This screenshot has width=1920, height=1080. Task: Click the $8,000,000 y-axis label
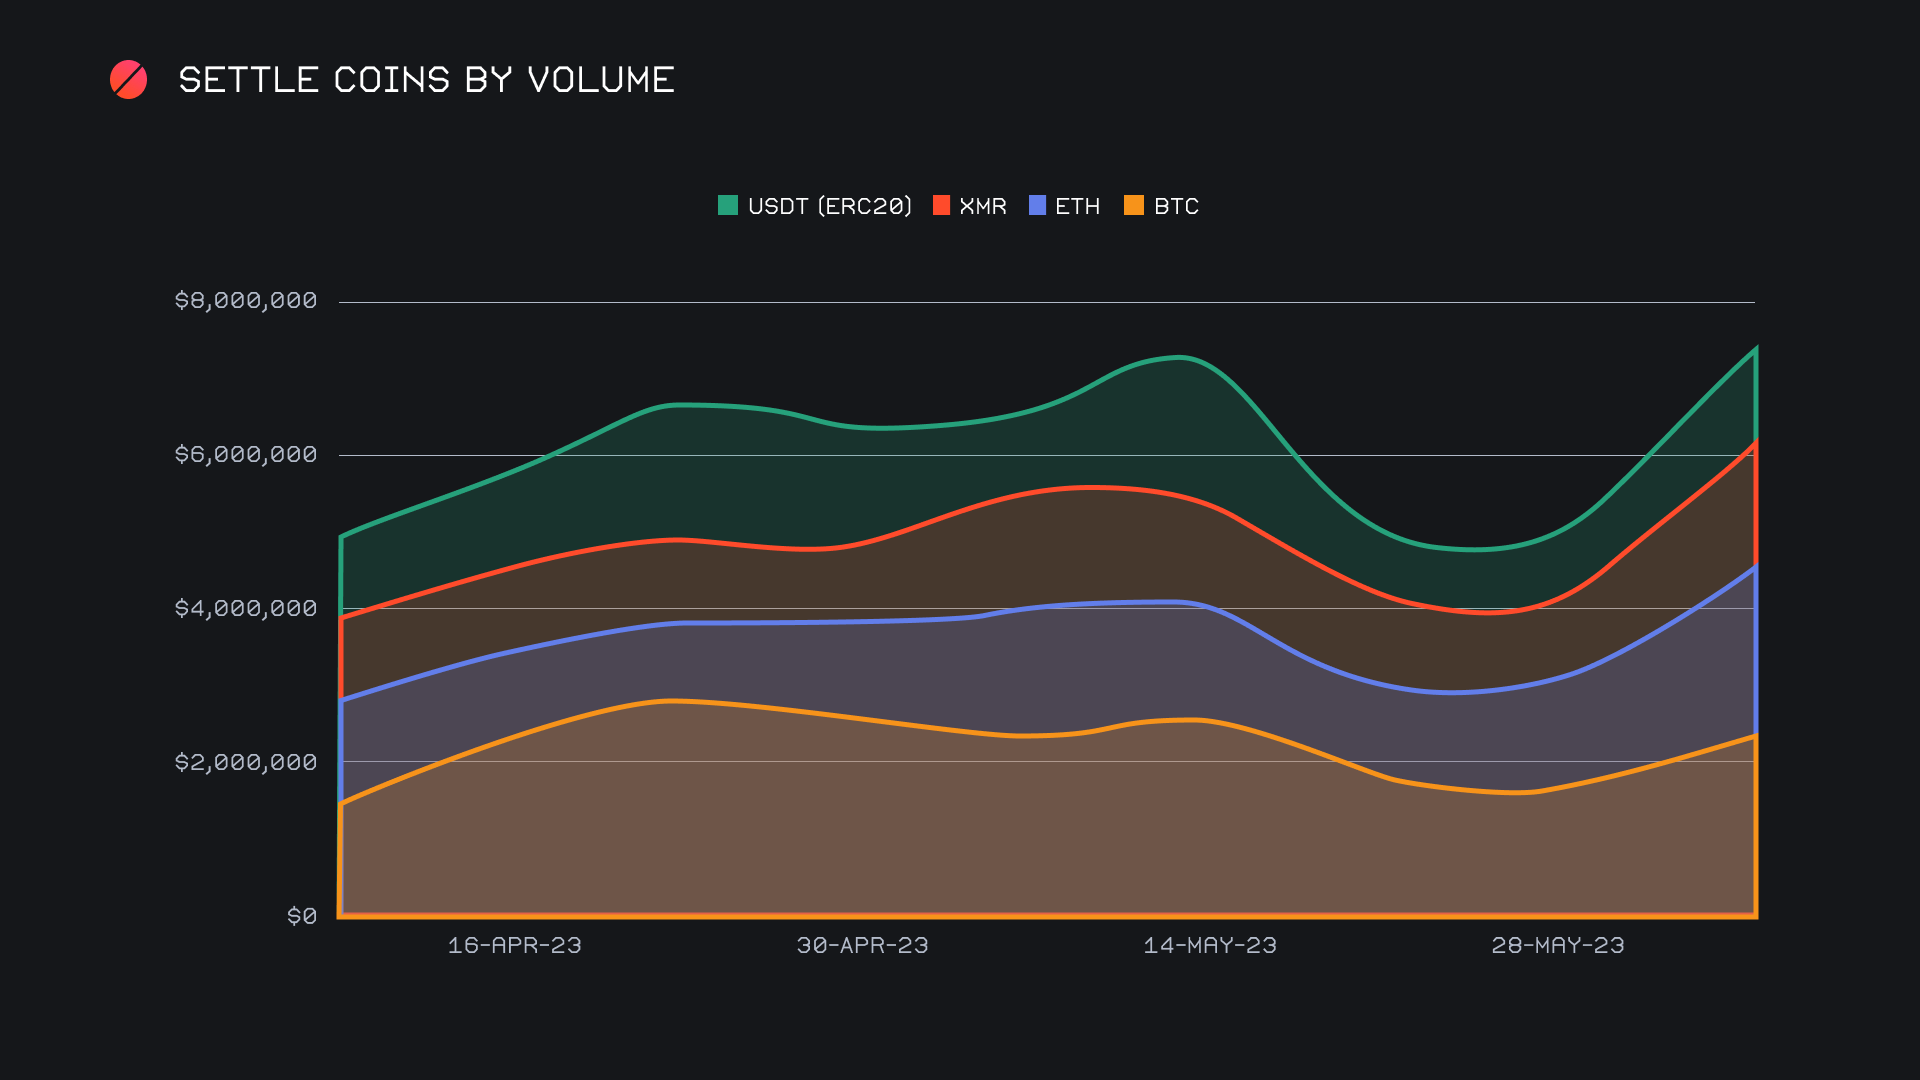[x=246, y=301]
